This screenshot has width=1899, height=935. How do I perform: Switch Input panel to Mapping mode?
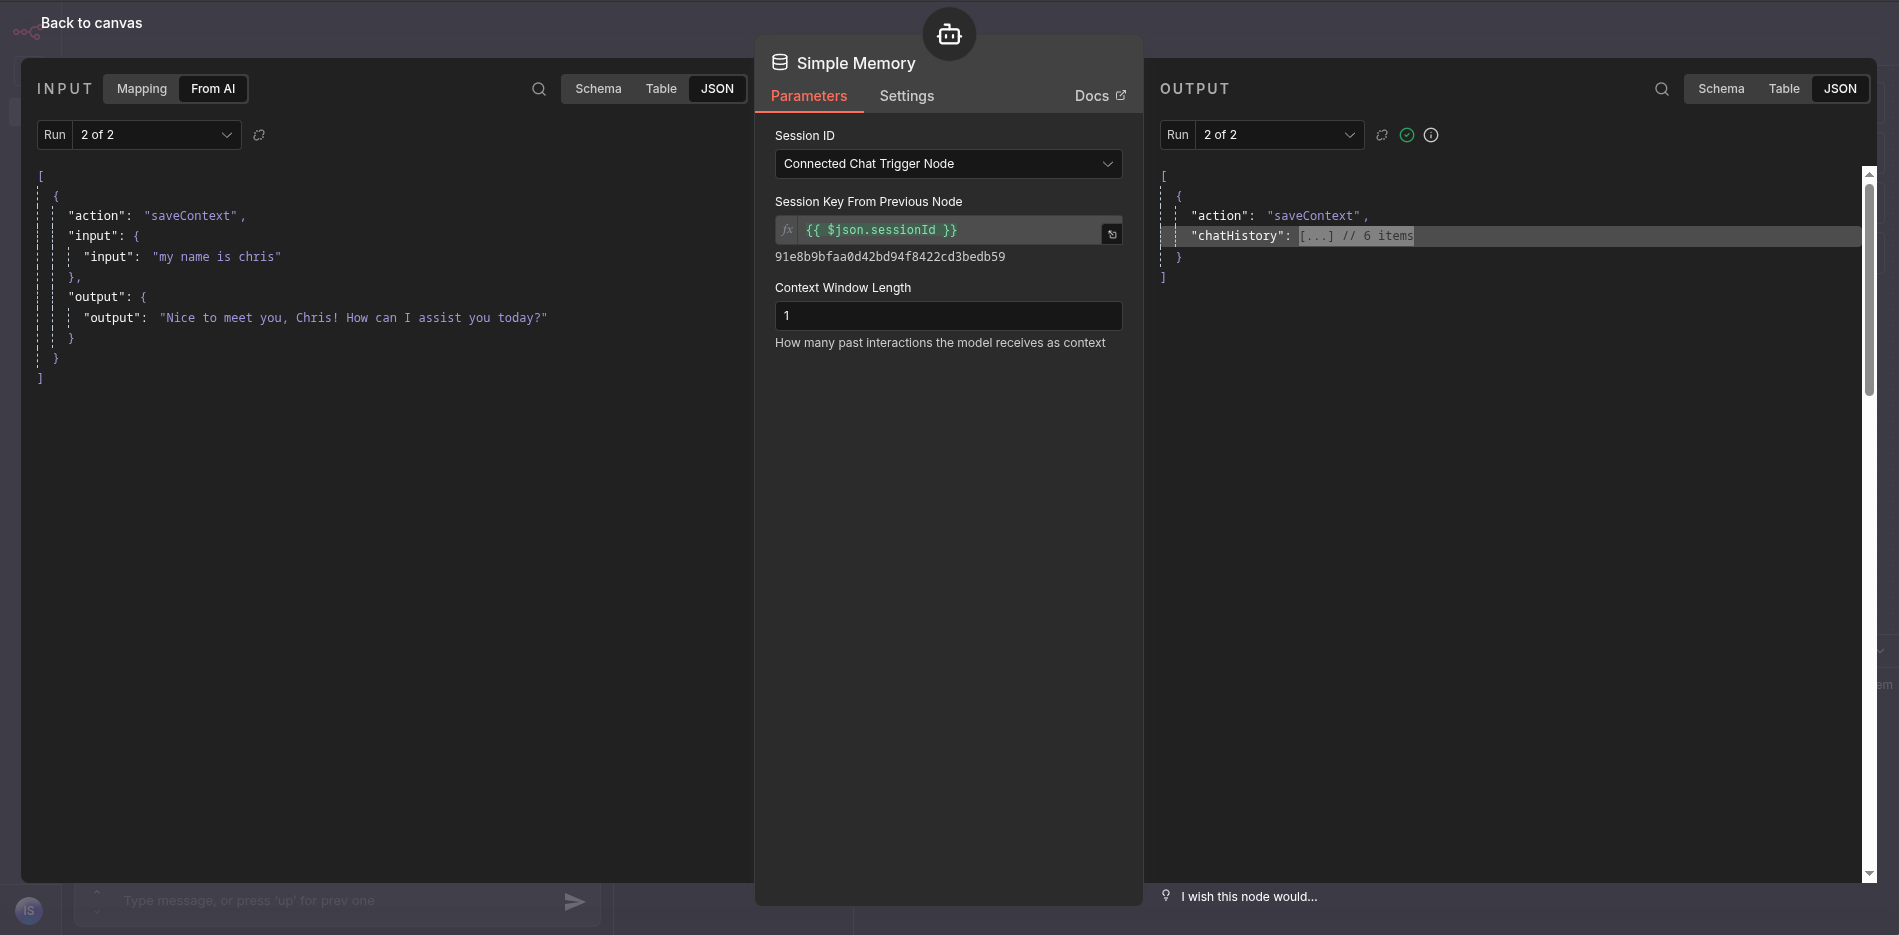pos(142,89)
